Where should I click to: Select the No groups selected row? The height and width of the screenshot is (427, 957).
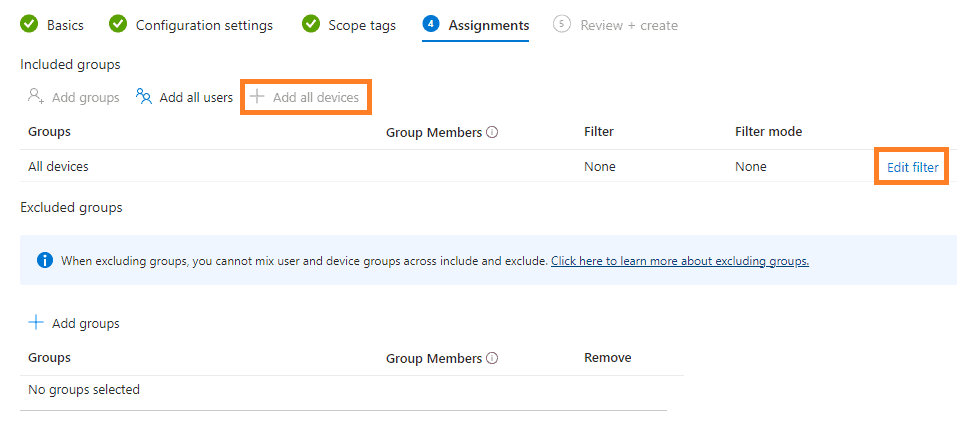[84, 390]
